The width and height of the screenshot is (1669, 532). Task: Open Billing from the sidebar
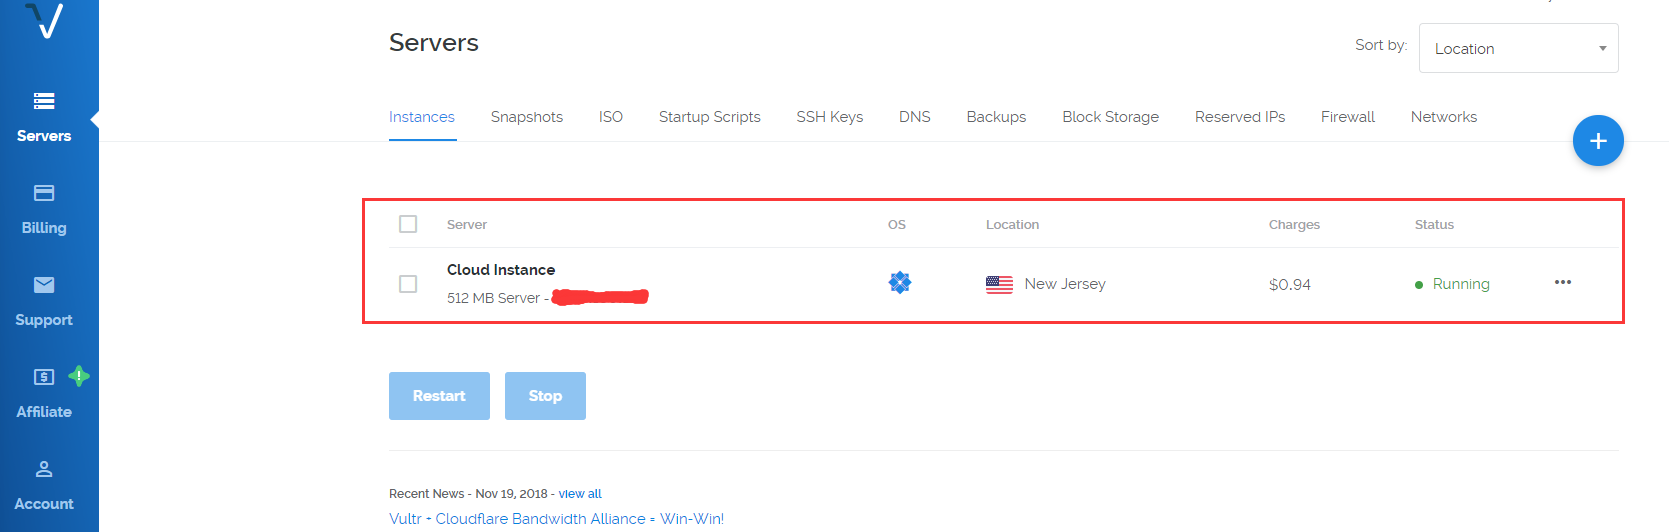click(44, 209)
